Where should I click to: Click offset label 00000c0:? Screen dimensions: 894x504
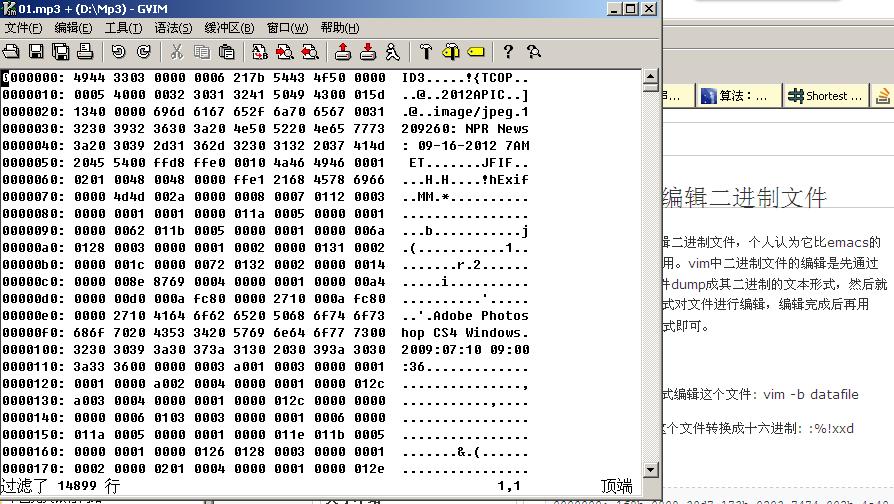[x=33, y=282]
